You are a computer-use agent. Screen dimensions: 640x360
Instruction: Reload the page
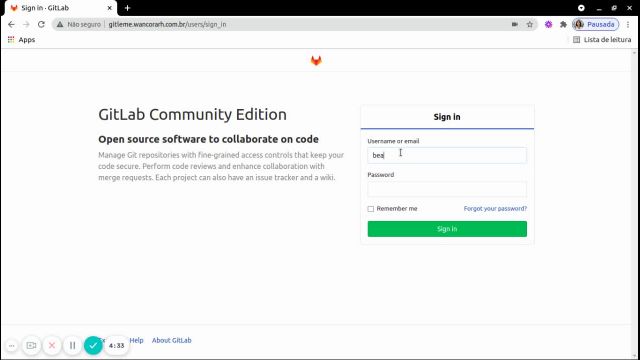(41, 24)
